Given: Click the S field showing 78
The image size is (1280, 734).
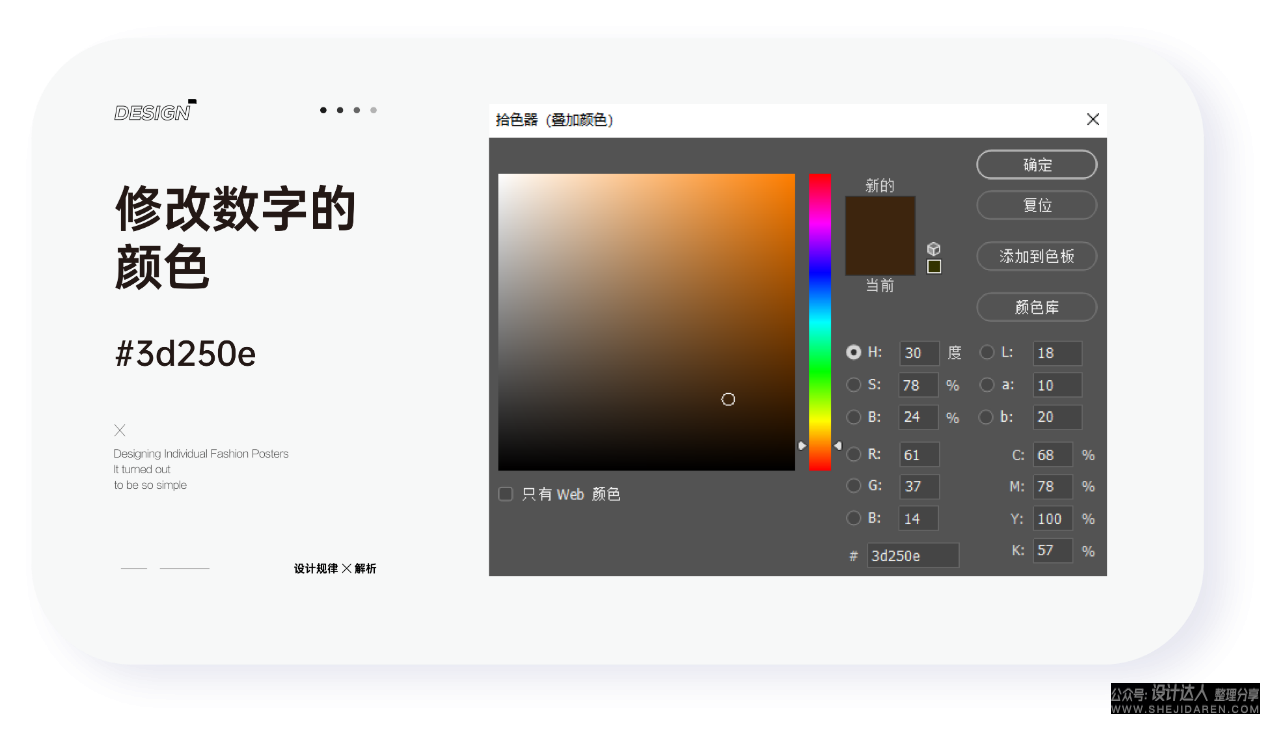Looking at the screenshot, I should (x=919, y=385).
